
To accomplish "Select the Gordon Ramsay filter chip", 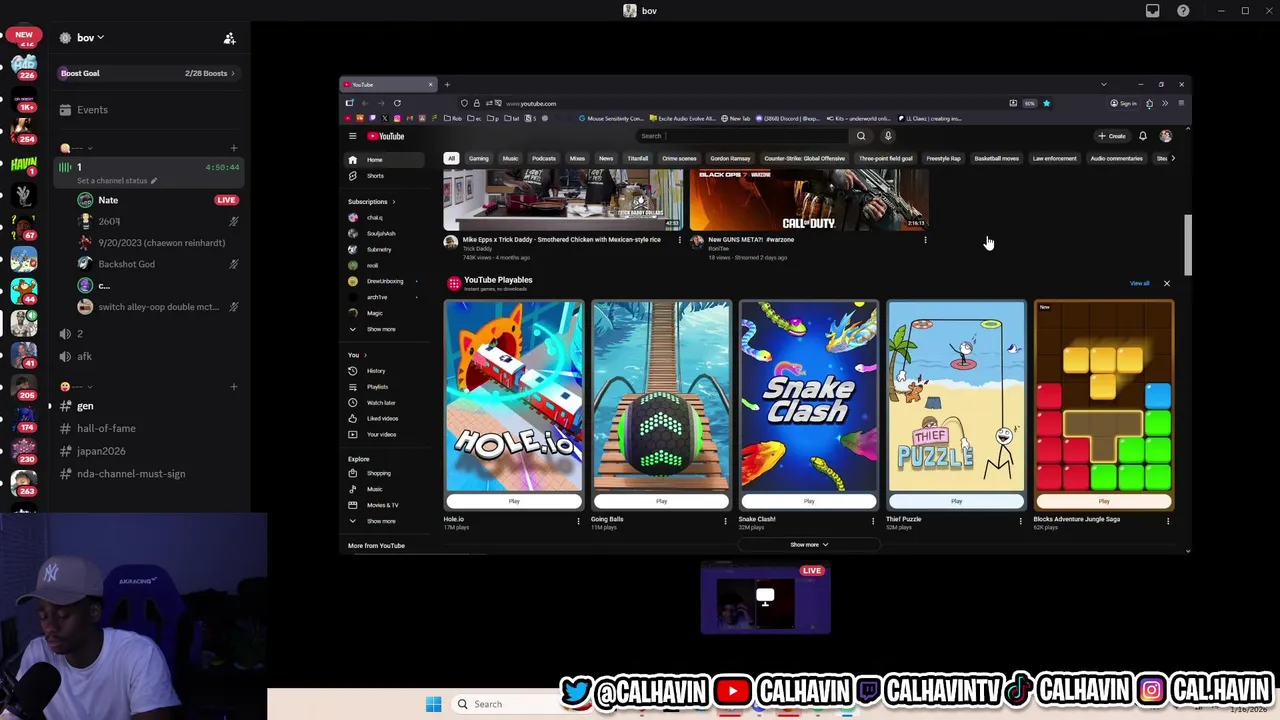I will pyautogui.click(x=730, y=158).
